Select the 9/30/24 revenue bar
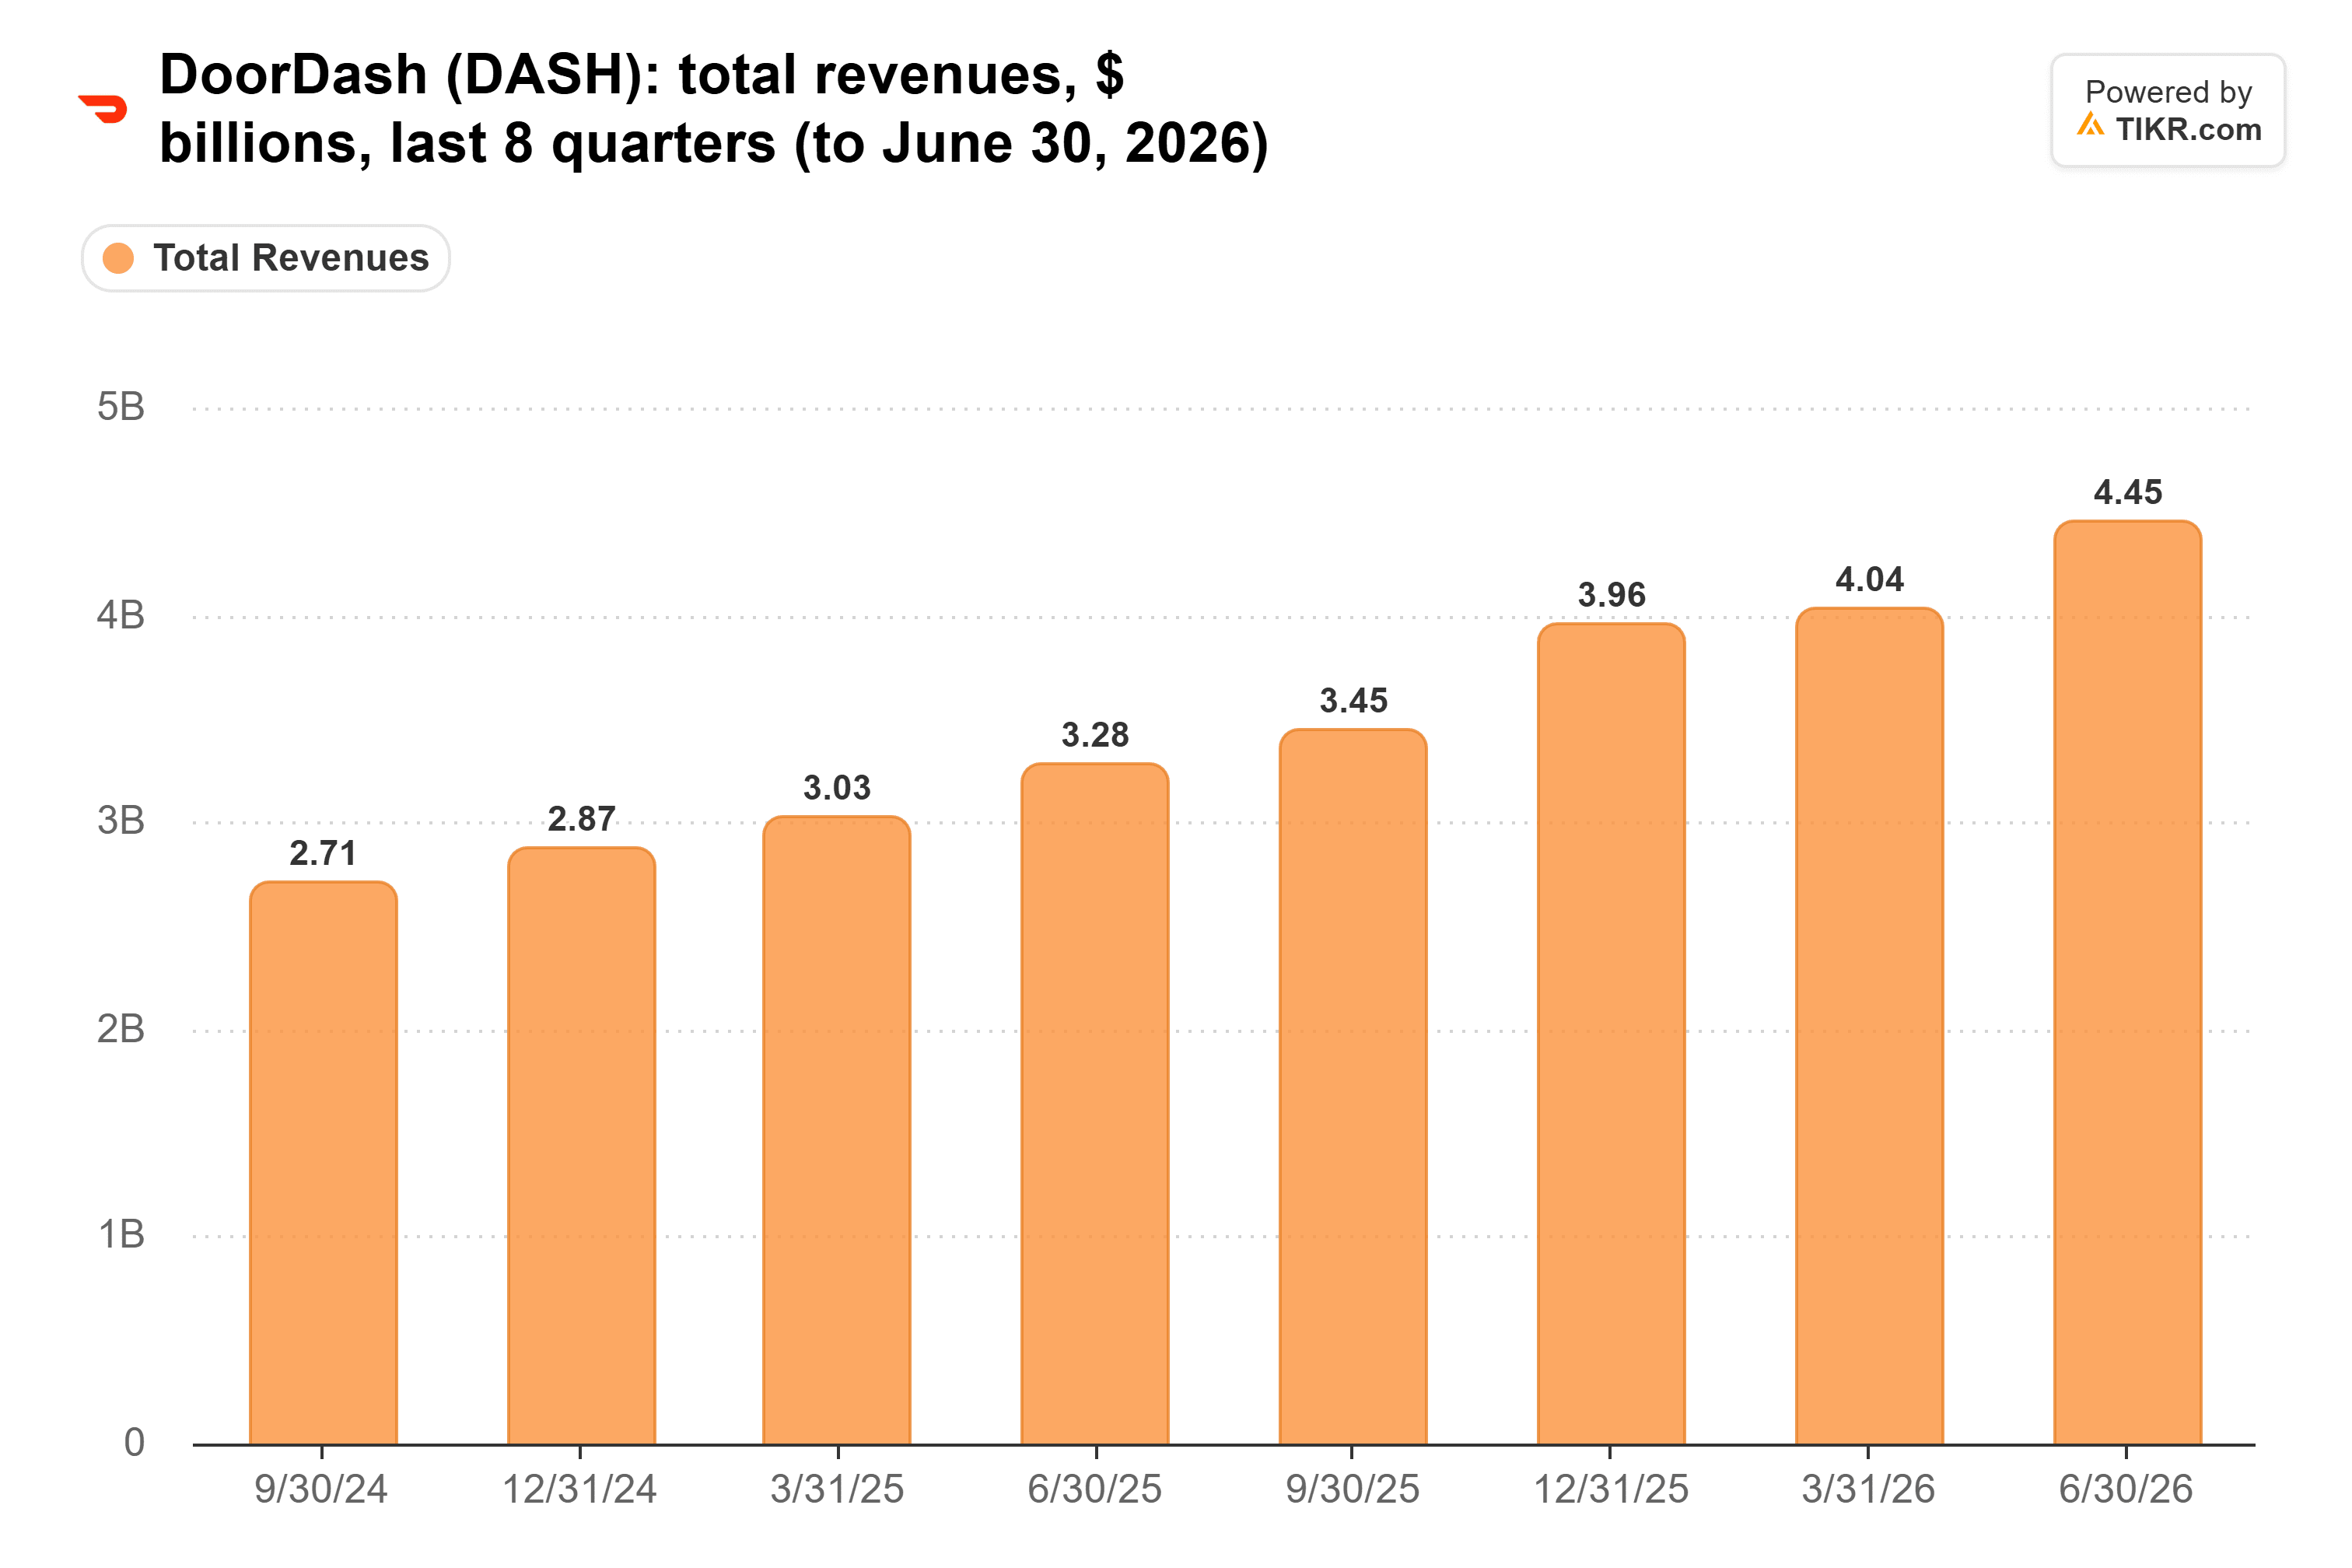This screenshot has width=2352, height=1568. 323,1163
